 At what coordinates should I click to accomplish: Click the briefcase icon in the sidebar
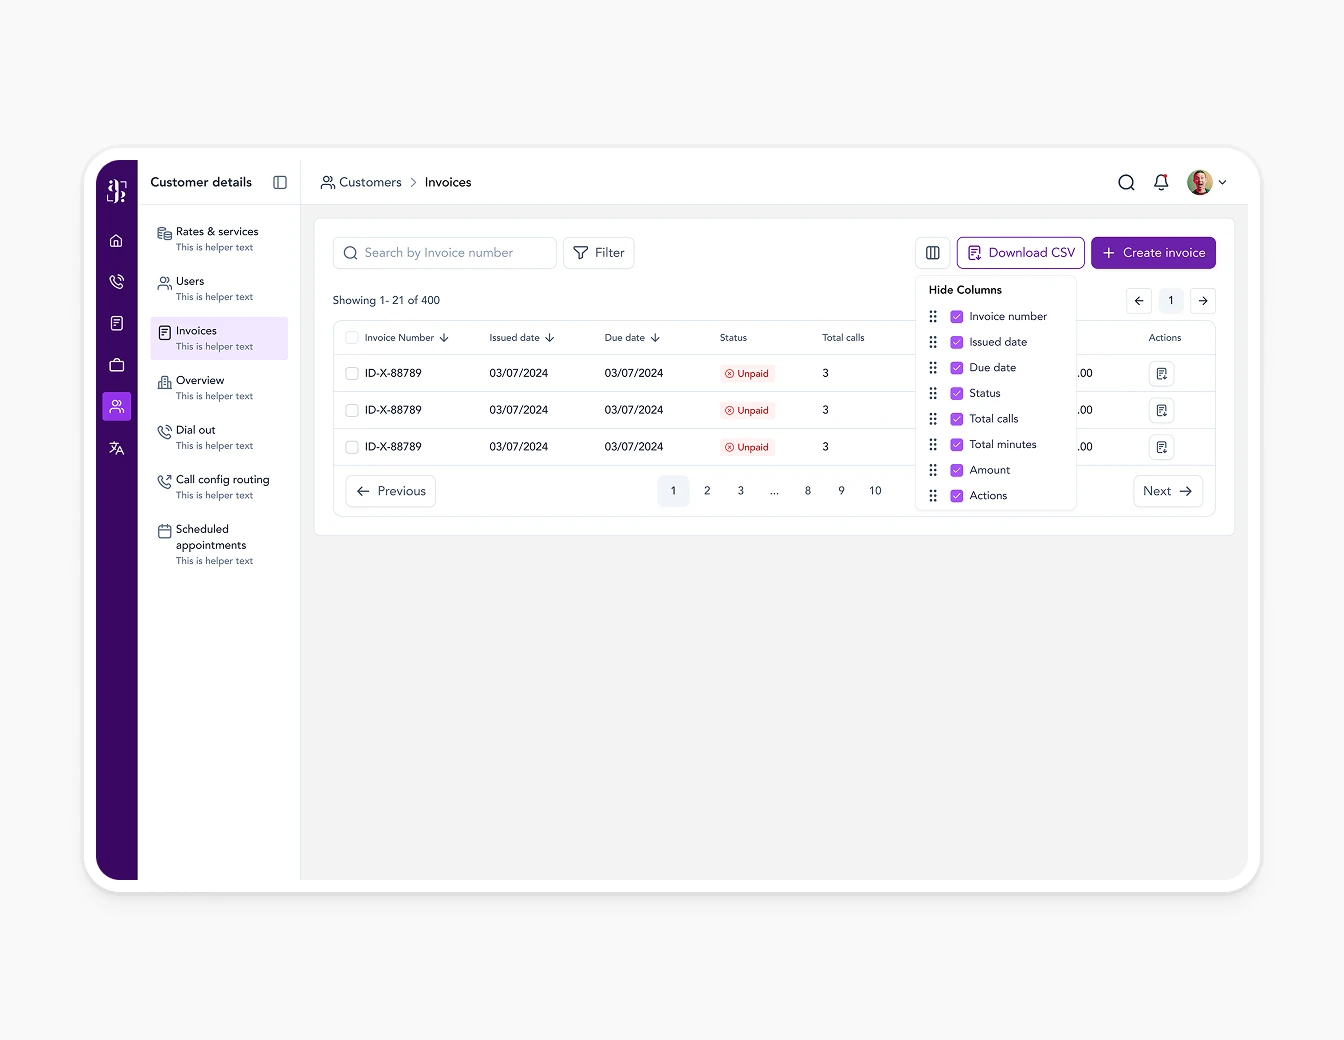(x=116, y=365)
